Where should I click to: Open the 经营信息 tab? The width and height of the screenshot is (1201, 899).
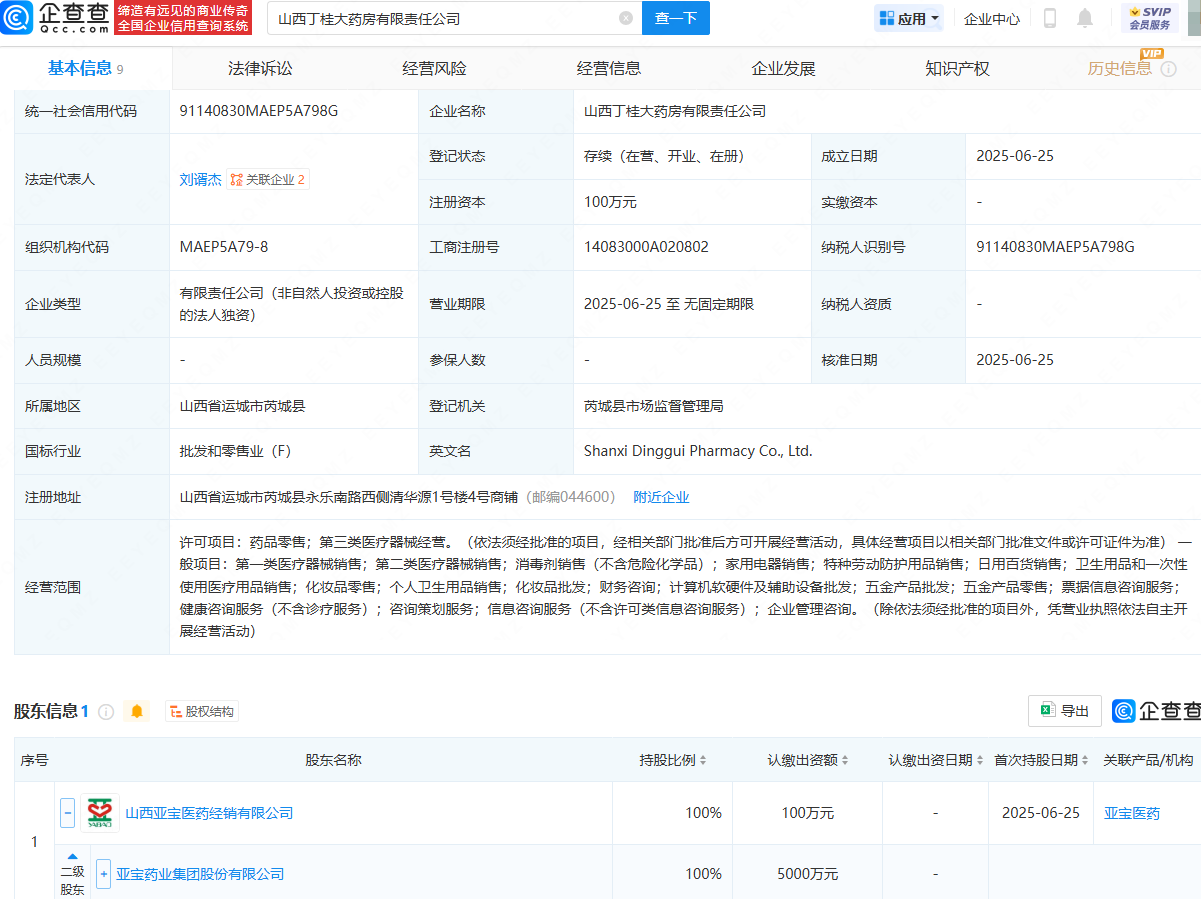609,69
